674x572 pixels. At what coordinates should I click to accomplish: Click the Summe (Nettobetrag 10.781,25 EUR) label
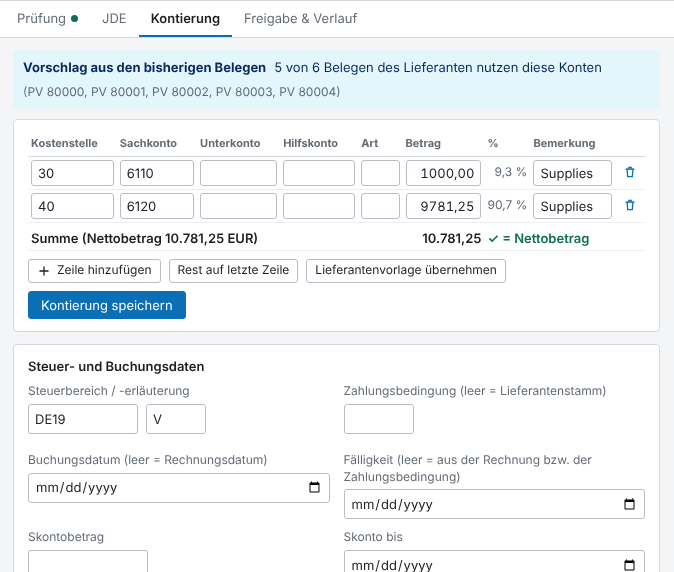tap(144, 239)
